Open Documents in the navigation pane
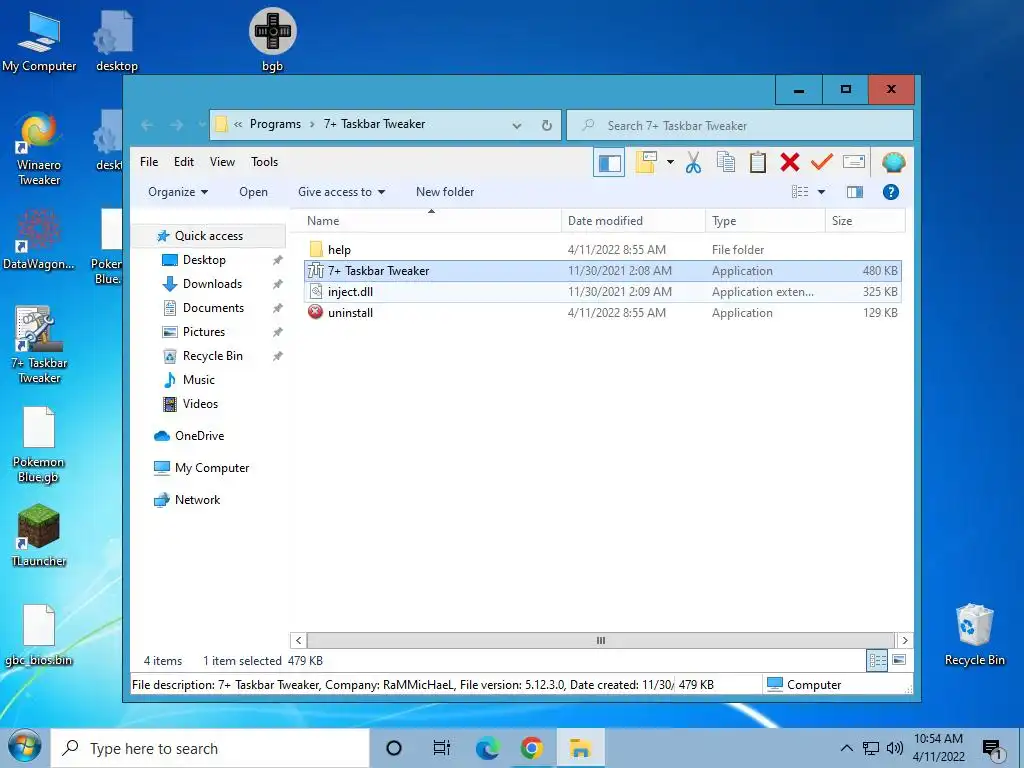Viewport: 1024px width, 768px height. [x=213, y=308]
